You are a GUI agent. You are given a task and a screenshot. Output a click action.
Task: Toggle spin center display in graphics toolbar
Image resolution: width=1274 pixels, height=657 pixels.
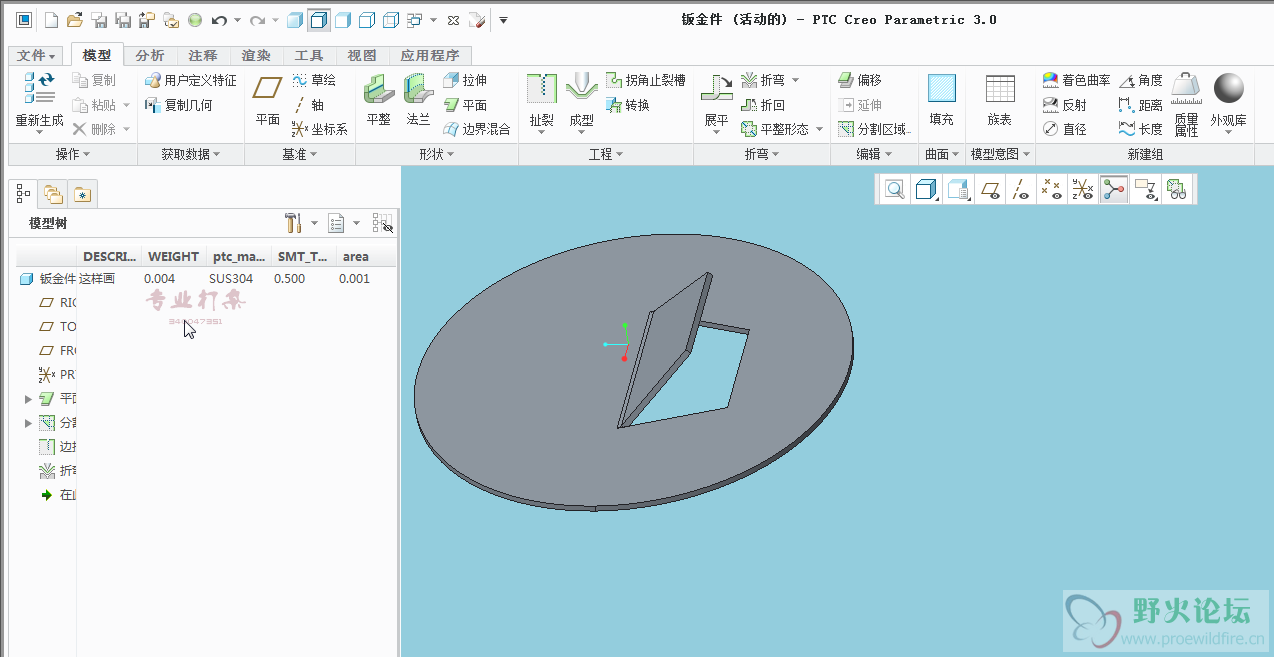(x=1114, y=189)
